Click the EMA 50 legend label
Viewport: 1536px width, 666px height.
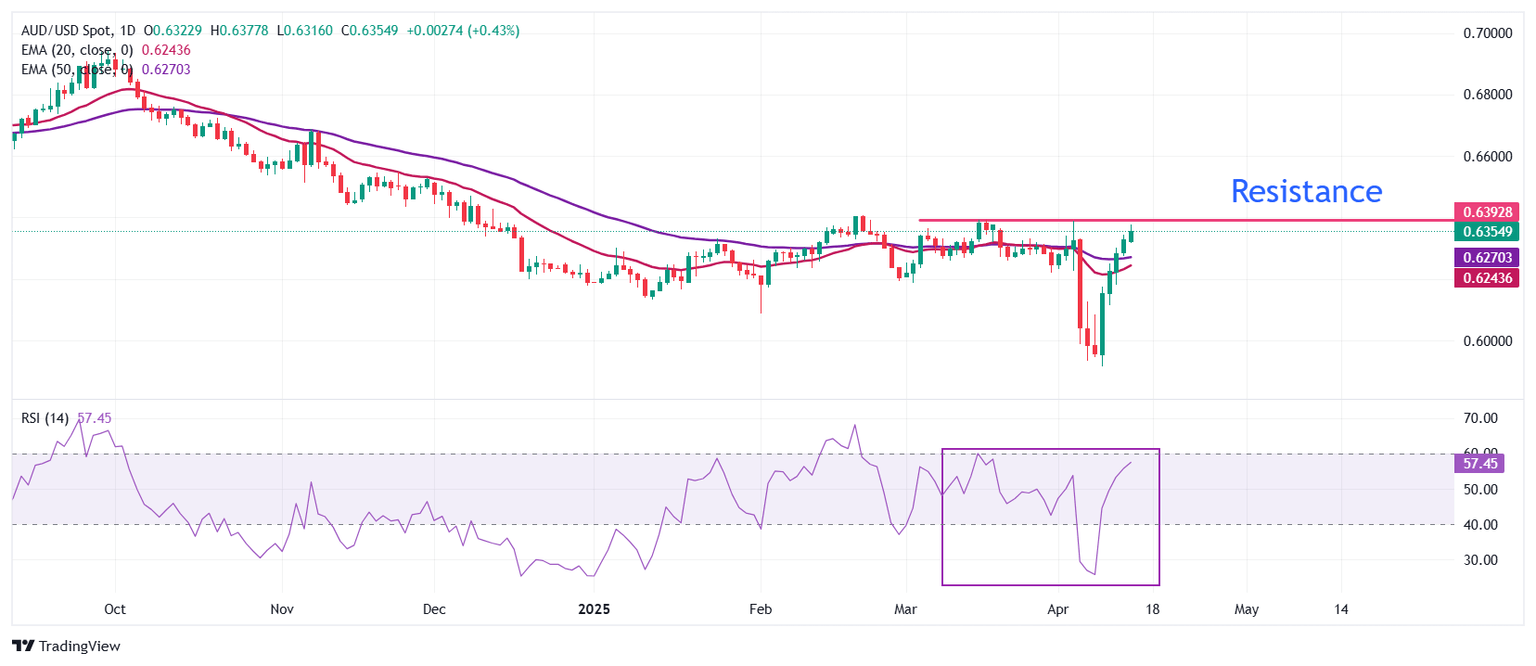coord(77,69)
